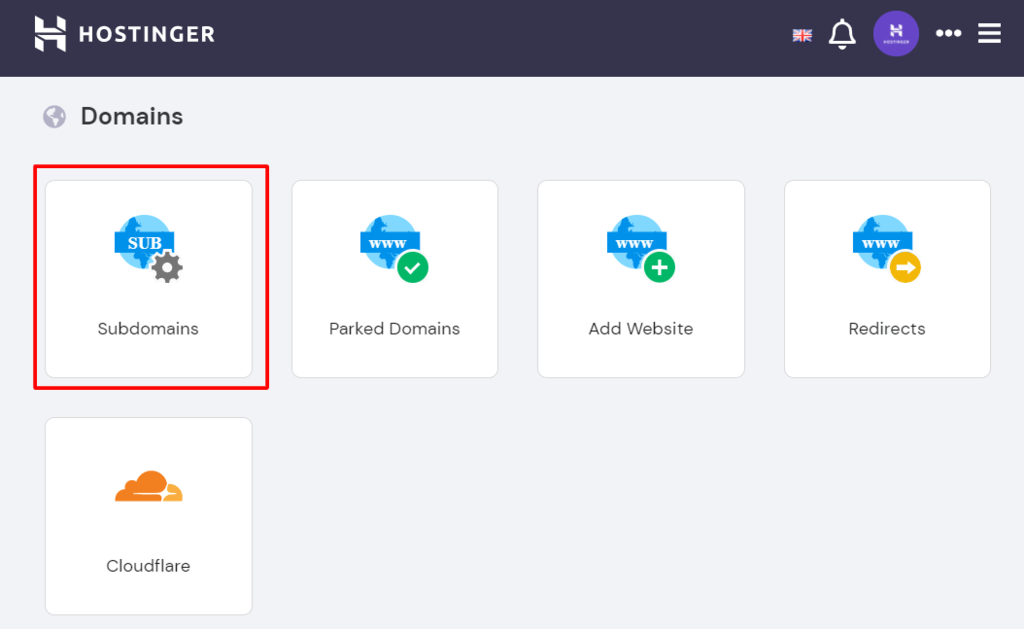
Task: Open the purple profile avatar menu
Action: pyautogui.click(x=896, y=33)
